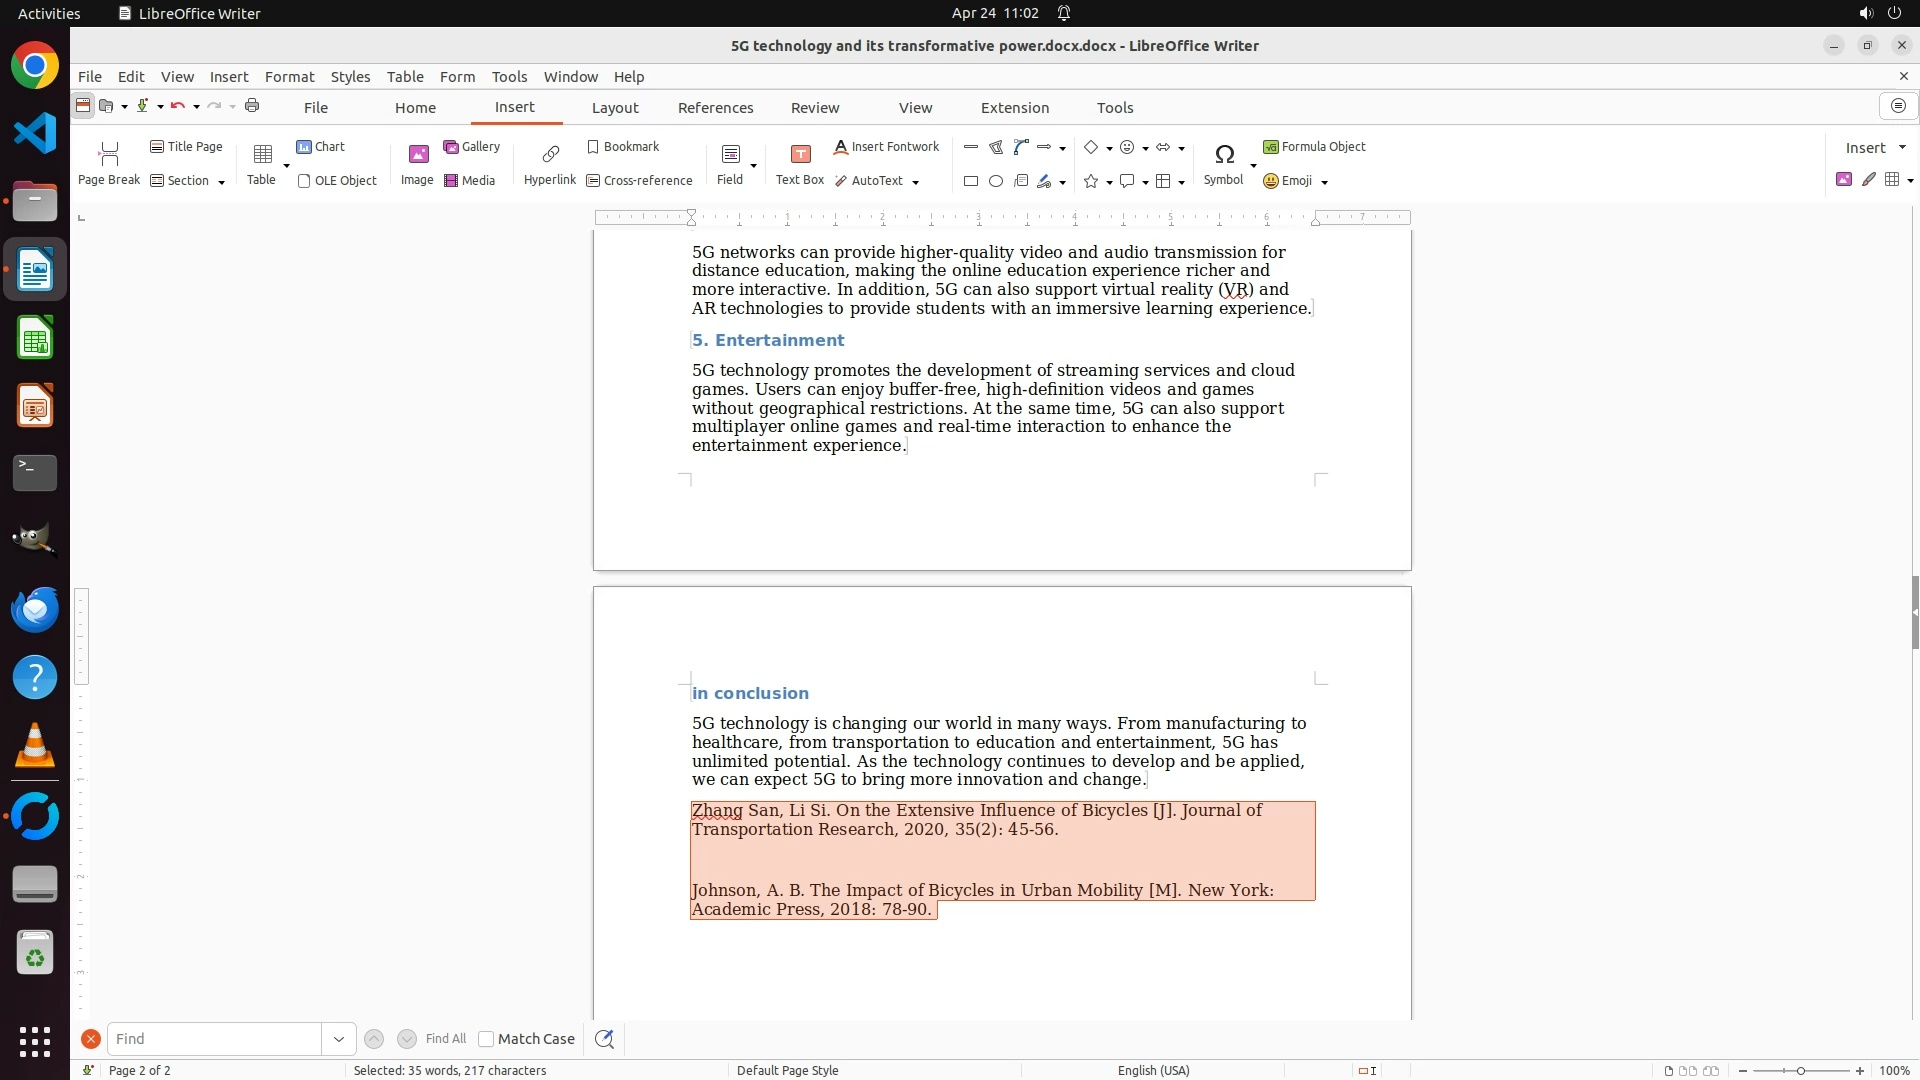Click the Image insert icon
Image resolution: width=1920 pixels, height=1080 pixels.
click(418, 154)
